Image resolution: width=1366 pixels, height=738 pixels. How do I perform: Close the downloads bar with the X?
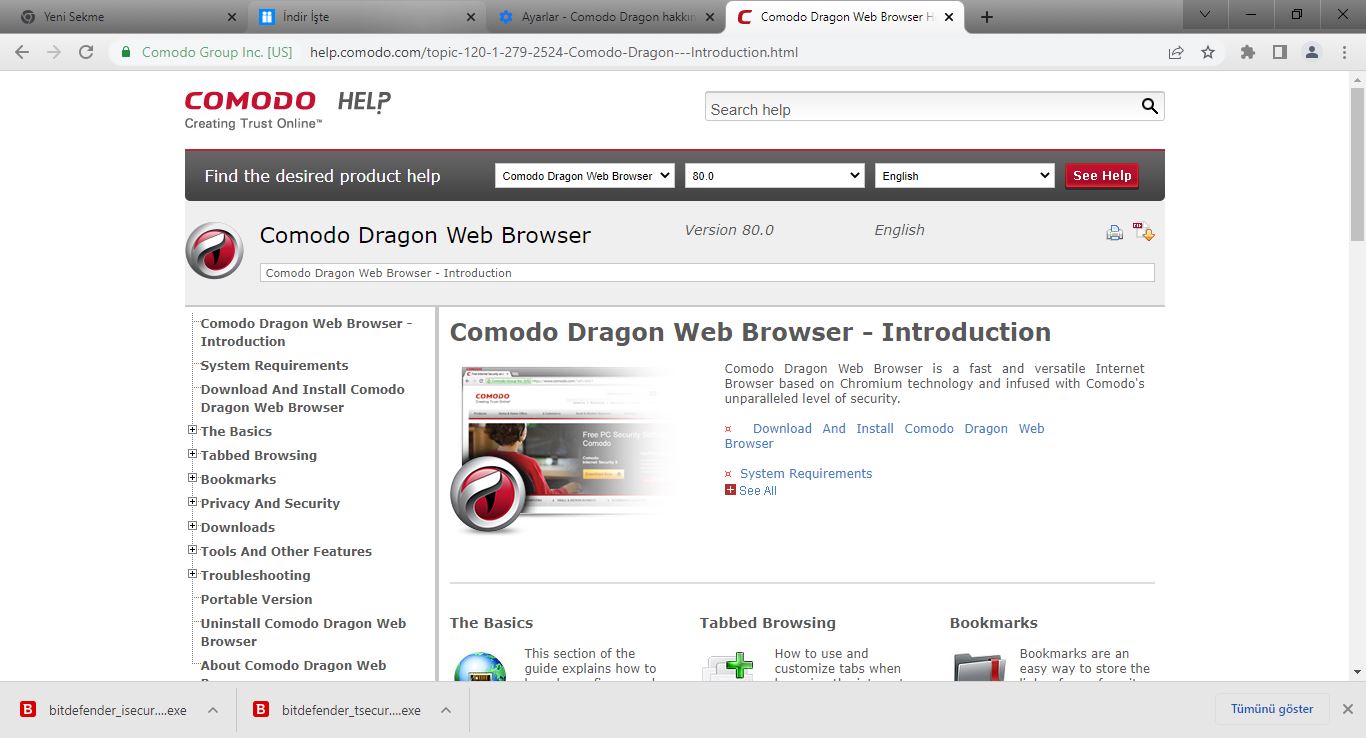coord(1347,709)
